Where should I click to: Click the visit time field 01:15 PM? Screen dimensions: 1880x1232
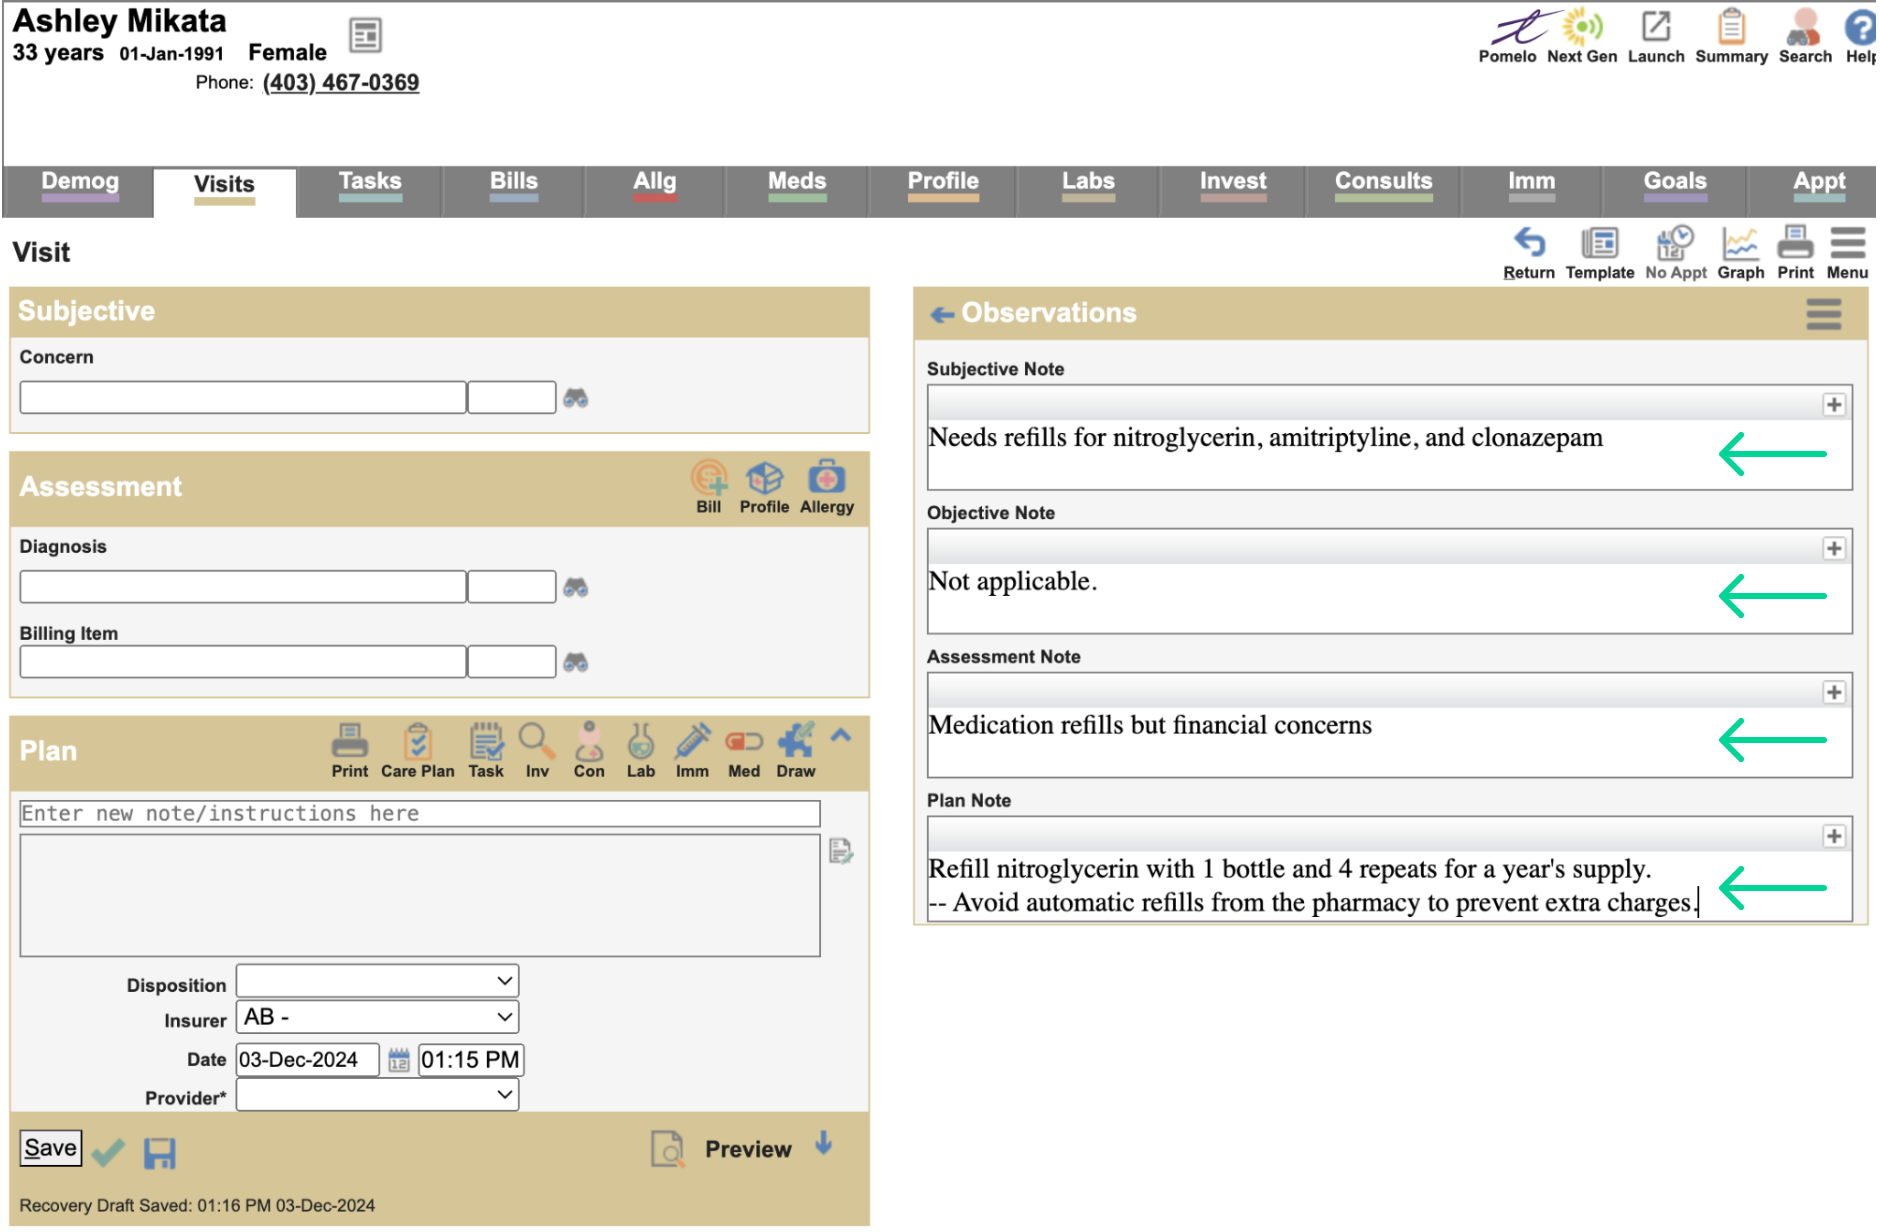pos(471,1060)
